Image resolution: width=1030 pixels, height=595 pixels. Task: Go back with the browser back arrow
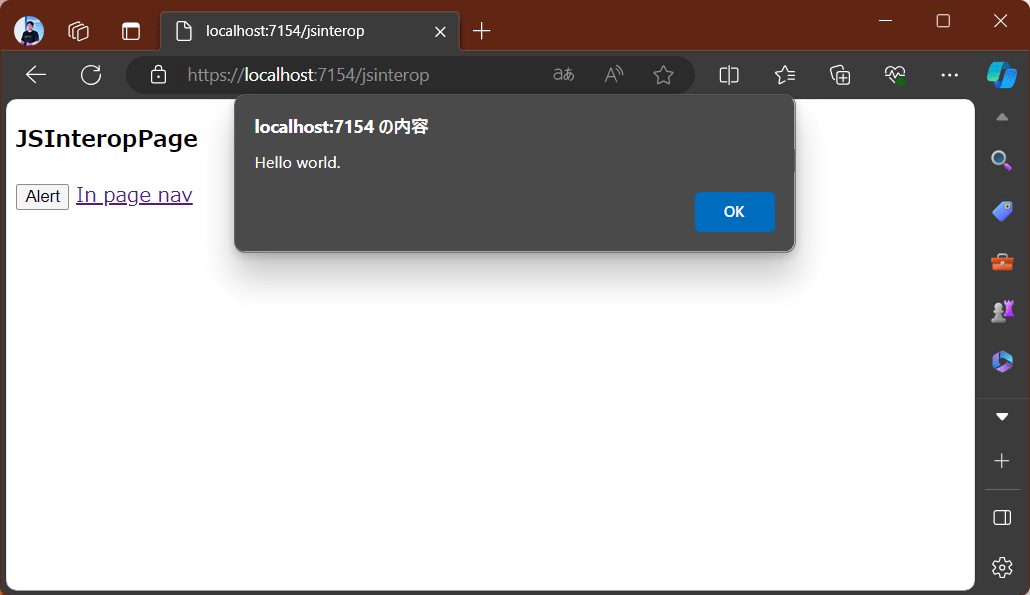click(36, 75)
